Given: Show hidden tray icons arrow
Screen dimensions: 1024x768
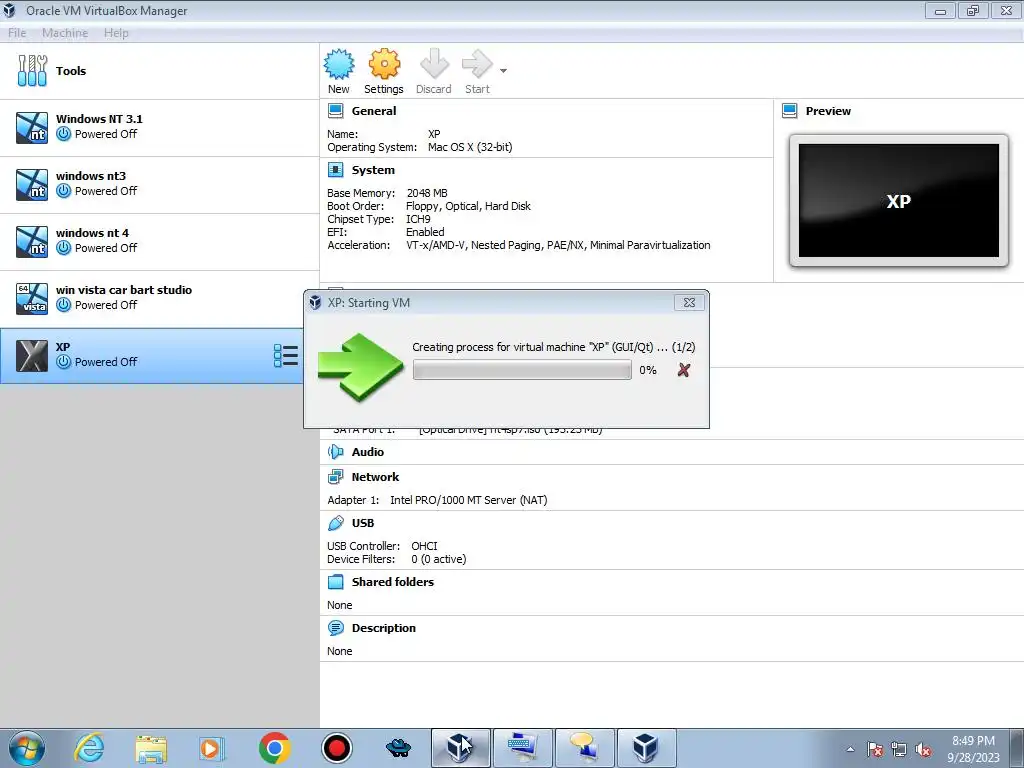Looking at the screenshot, I should [850, 749].
